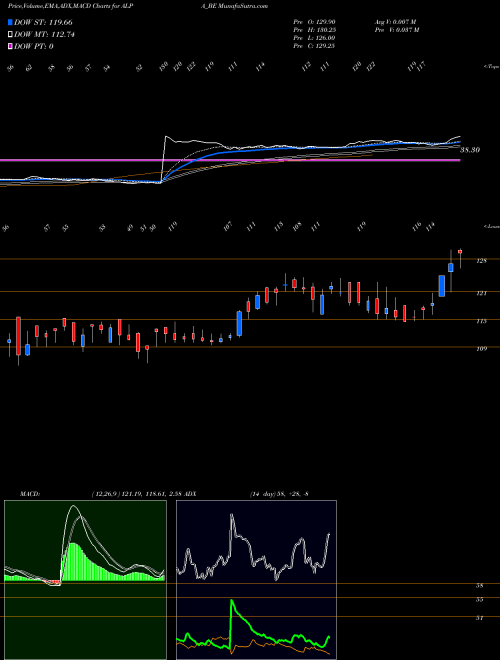Click the magenta DOW PT legend square
Image resolution: width=500 pixels, height=660 pixels.
pos(11,46)
